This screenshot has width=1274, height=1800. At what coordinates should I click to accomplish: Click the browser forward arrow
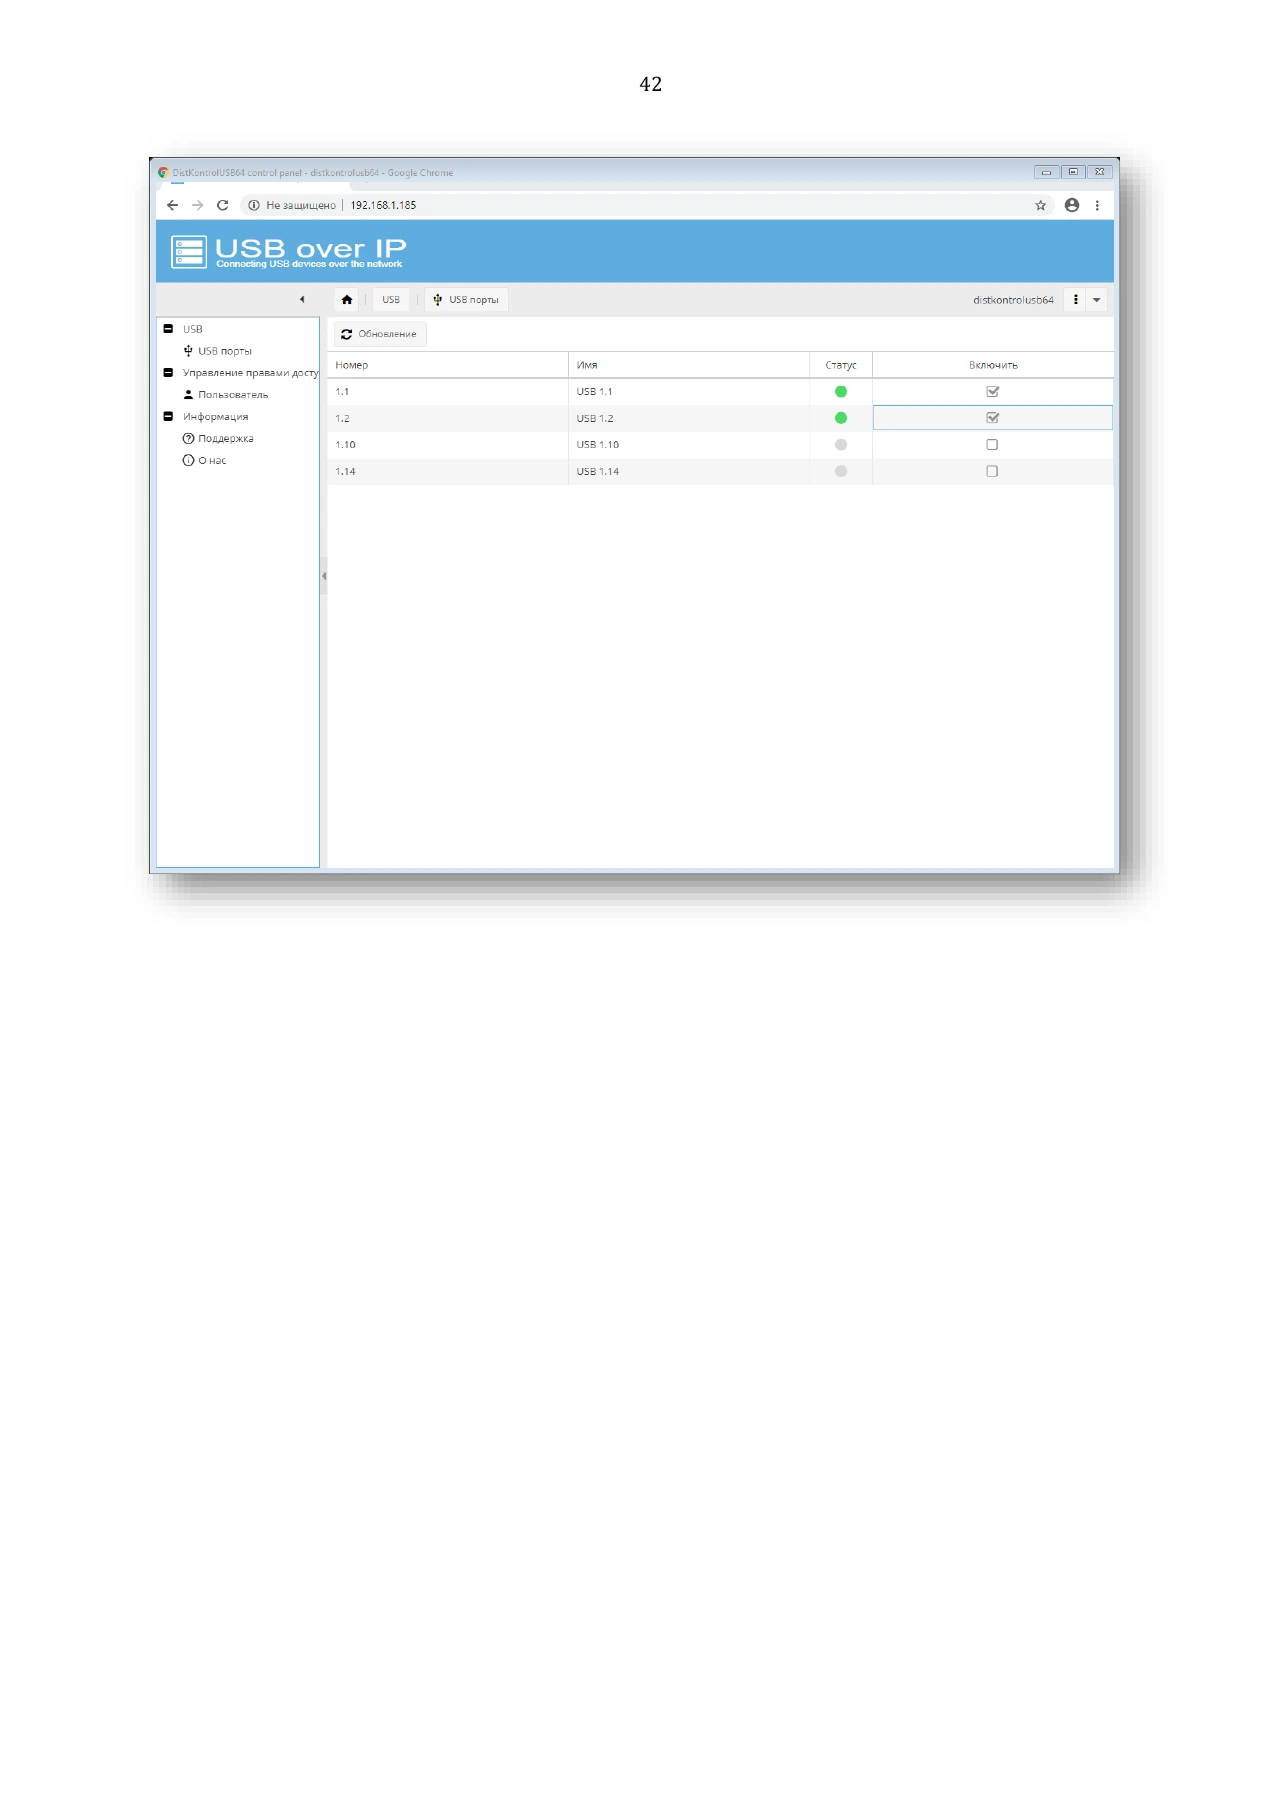tap(197, 205)
